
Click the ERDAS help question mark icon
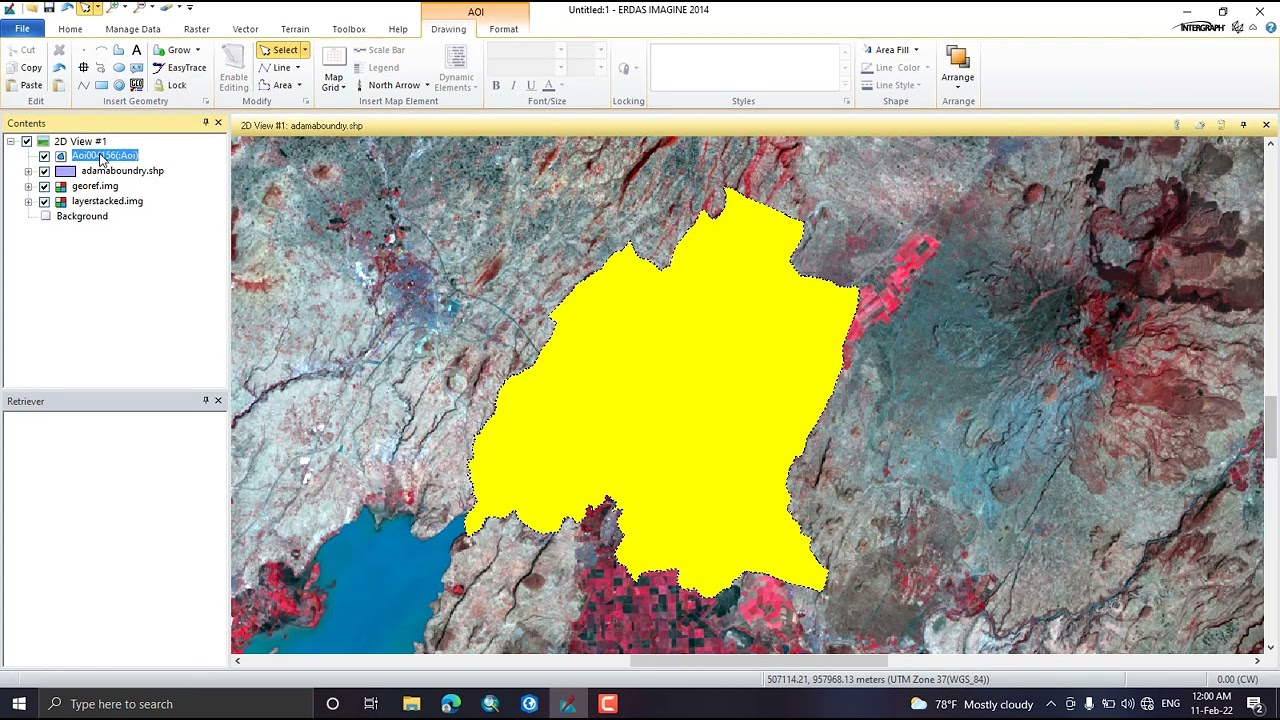click(x=1270, y=27)
